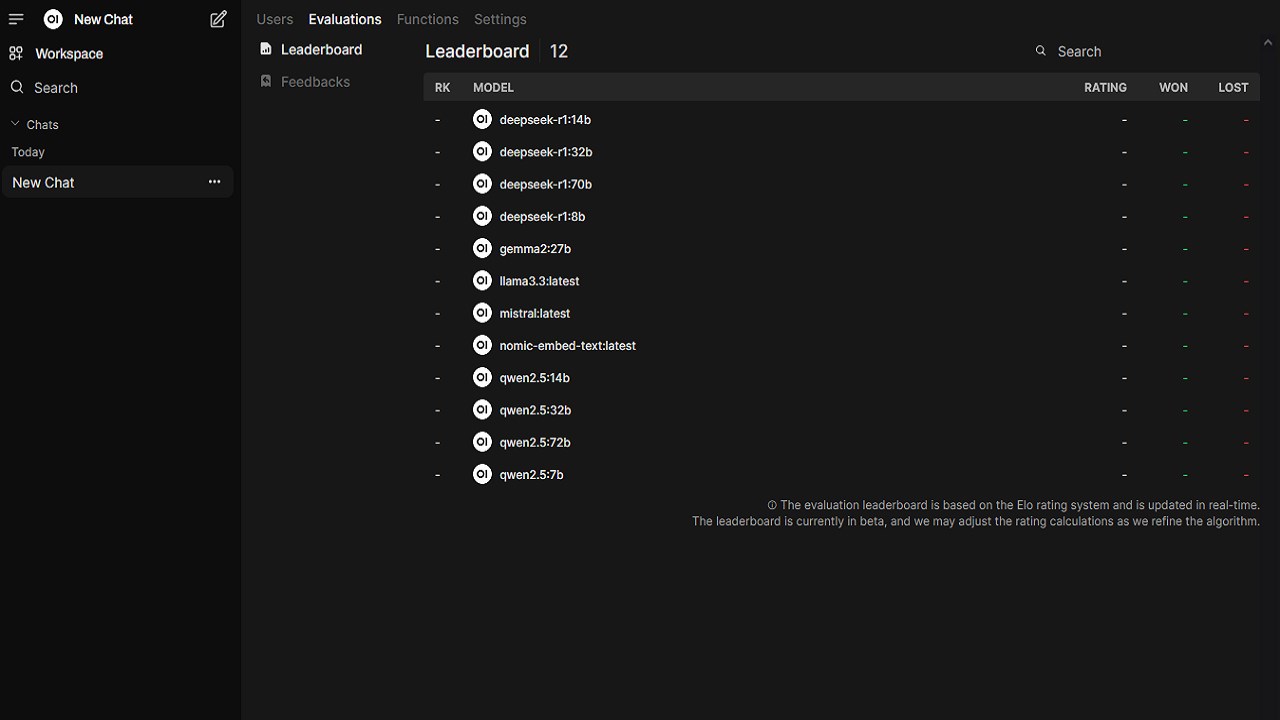Click the Feedbacks document icon

tap(266, 81)
